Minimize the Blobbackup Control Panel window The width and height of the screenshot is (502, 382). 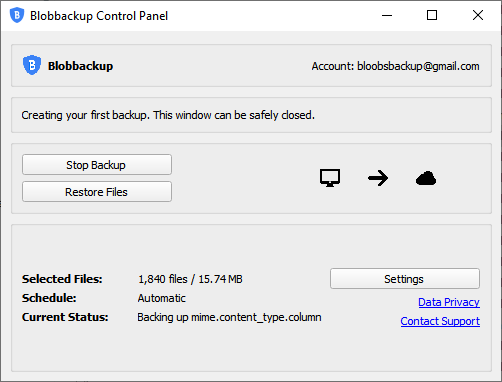(x=387, y=15)
